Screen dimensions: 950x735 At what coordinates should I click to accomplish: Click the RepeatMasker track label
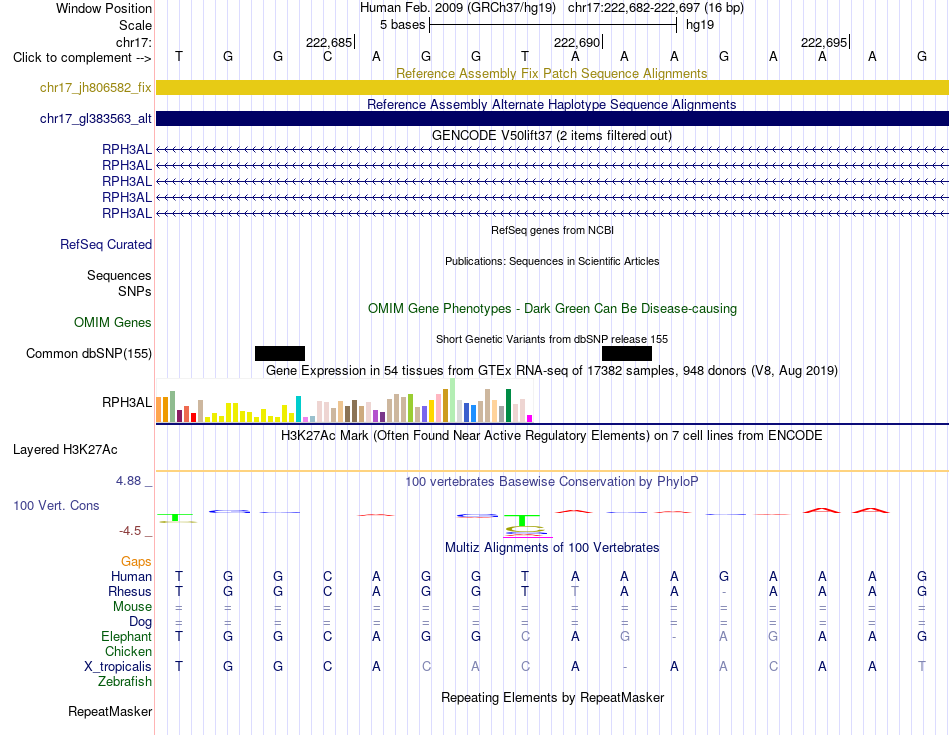(110, 711)
